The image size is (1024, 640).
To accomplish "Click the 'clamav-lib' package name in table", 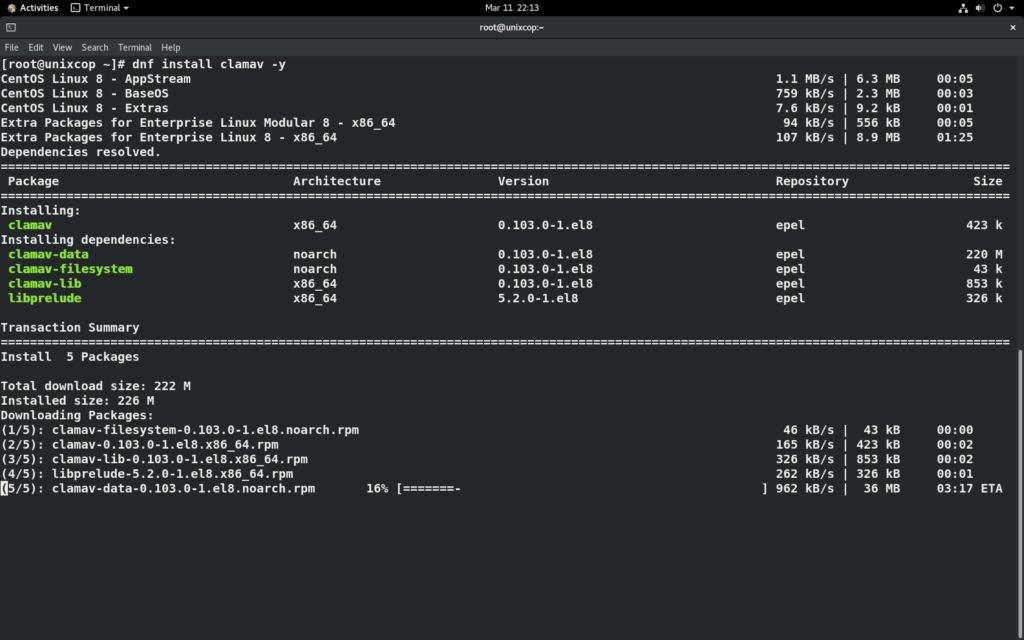I will point(44,284).
